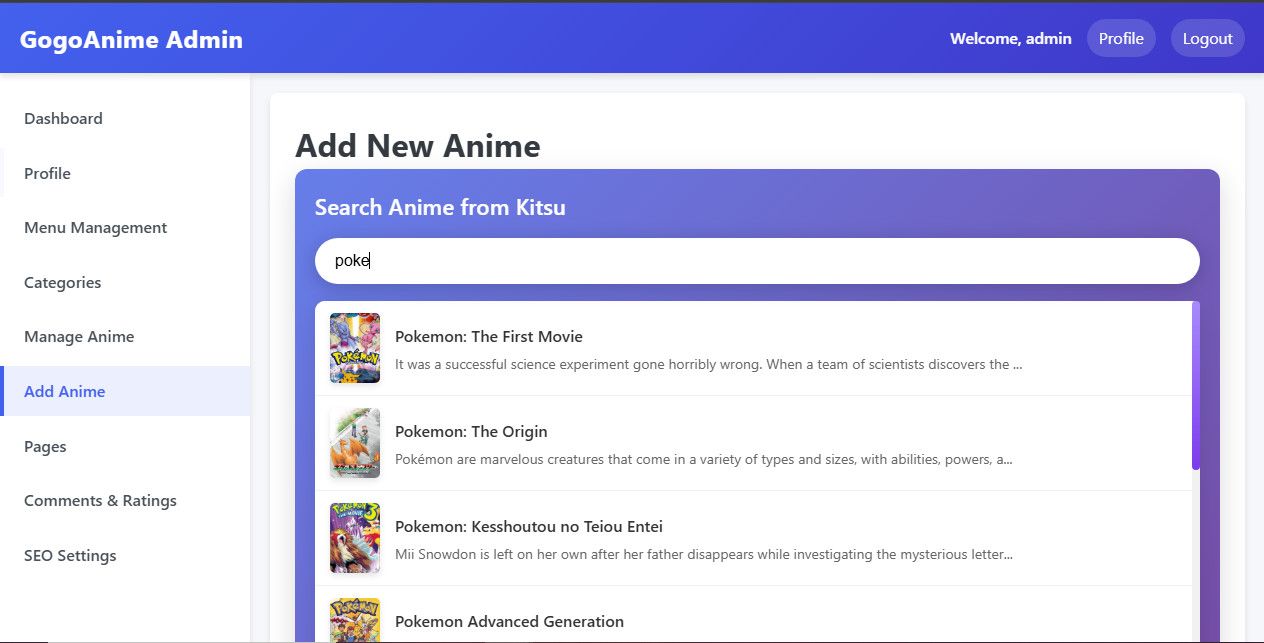Choose the Pokemon Advanced Generation result title
This screenshot has width=1264, height=643.
(509, 621)
